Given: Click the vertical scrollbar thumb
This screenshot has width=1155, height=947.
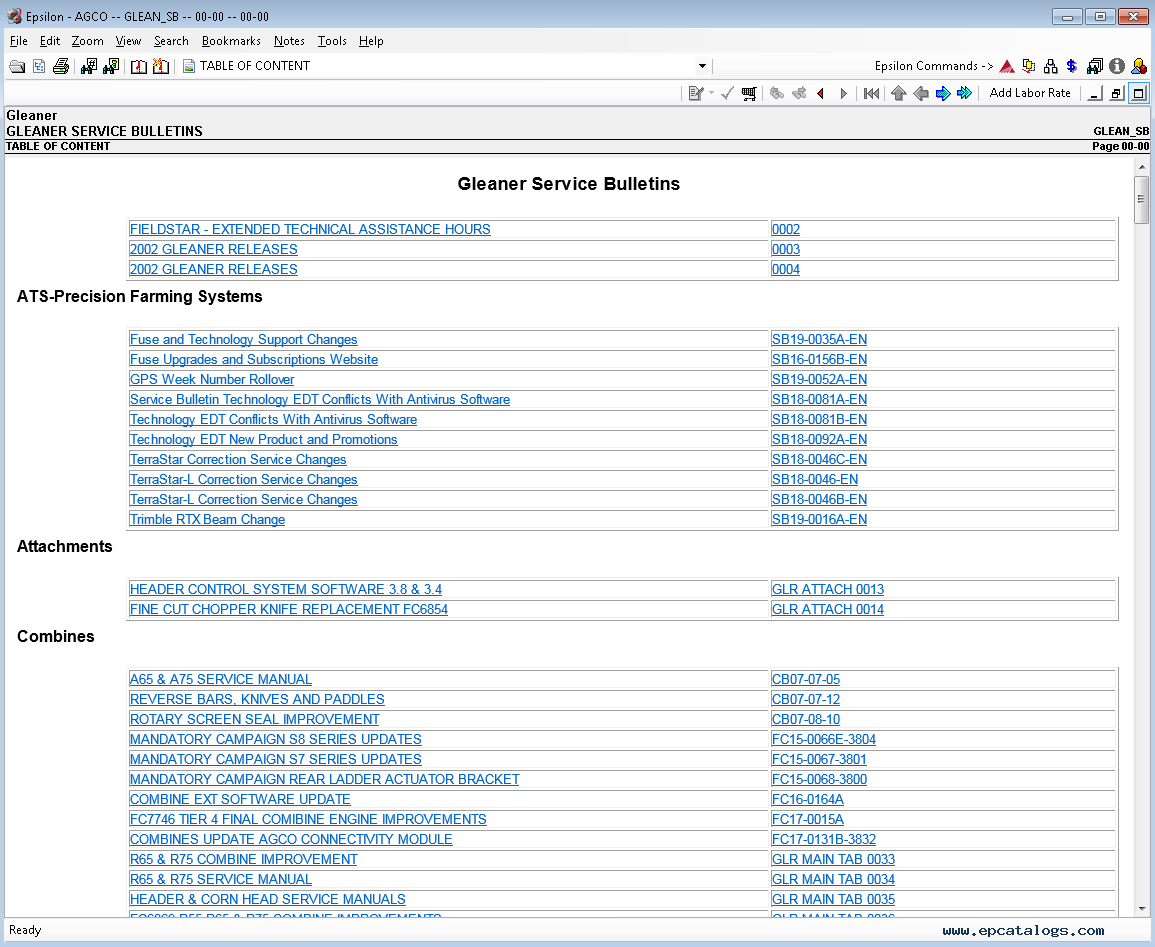Looking at the screenshot, I should point(1141,199).
